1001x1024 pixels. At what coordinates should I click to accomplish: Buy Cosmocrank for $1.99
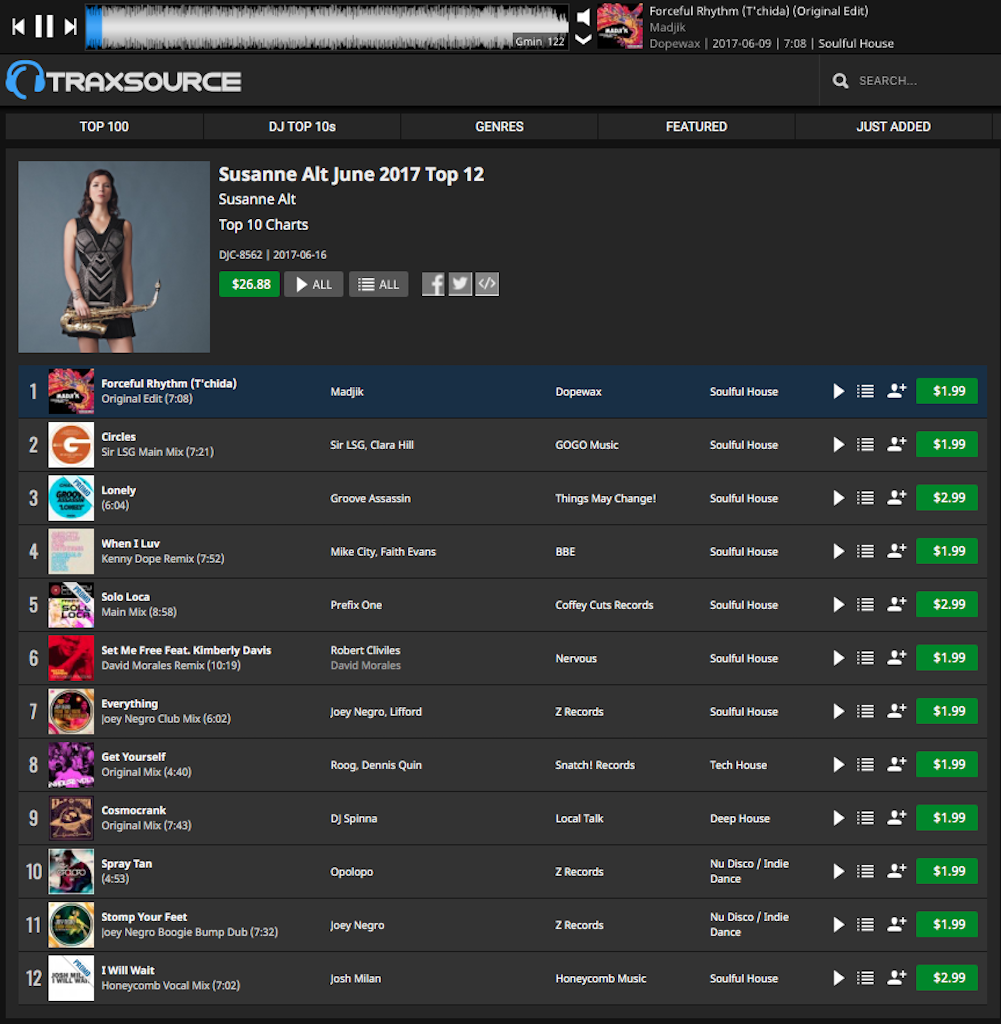[x=947, y=818]
